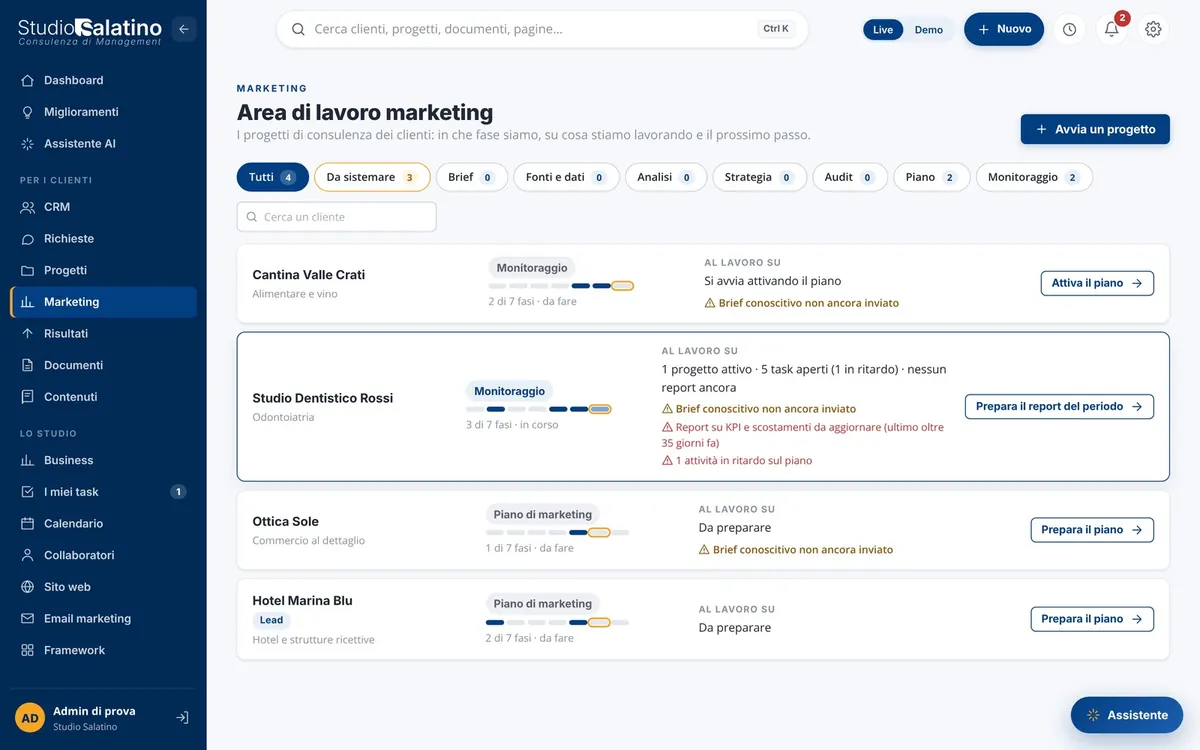
Task: Open Marketing in the sidebar
Action: [104, 302]
